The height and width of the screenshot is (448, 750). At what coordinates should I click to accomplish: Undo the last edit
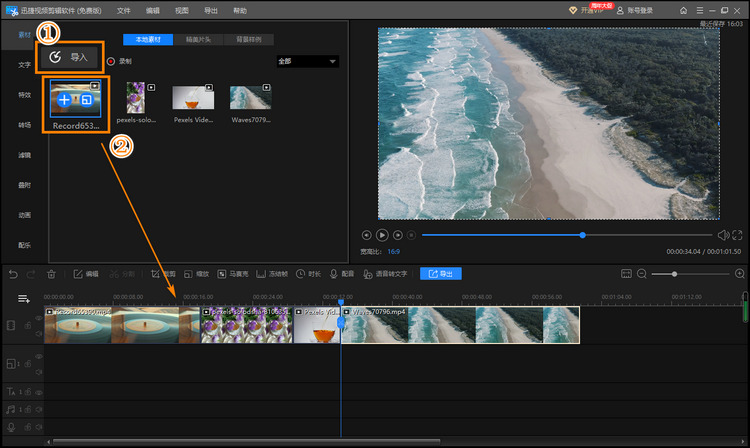[x=13, y=274]
